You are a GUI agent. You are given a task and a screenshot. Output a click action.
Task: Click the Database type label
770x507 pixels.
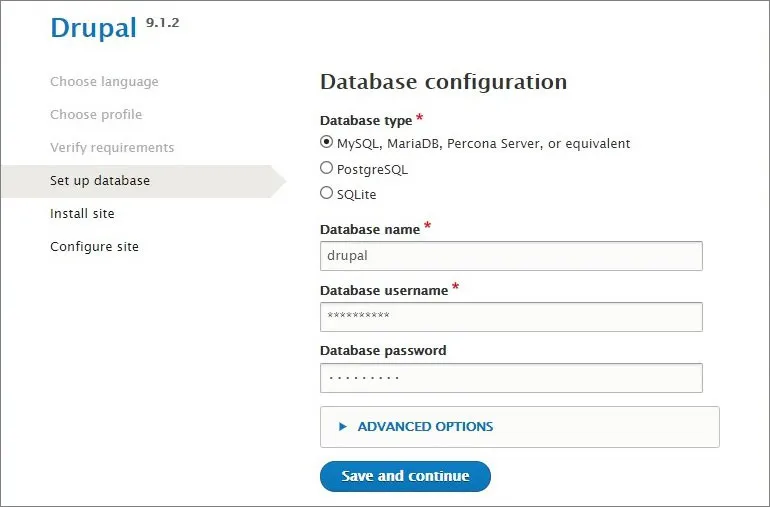point(366,120)
